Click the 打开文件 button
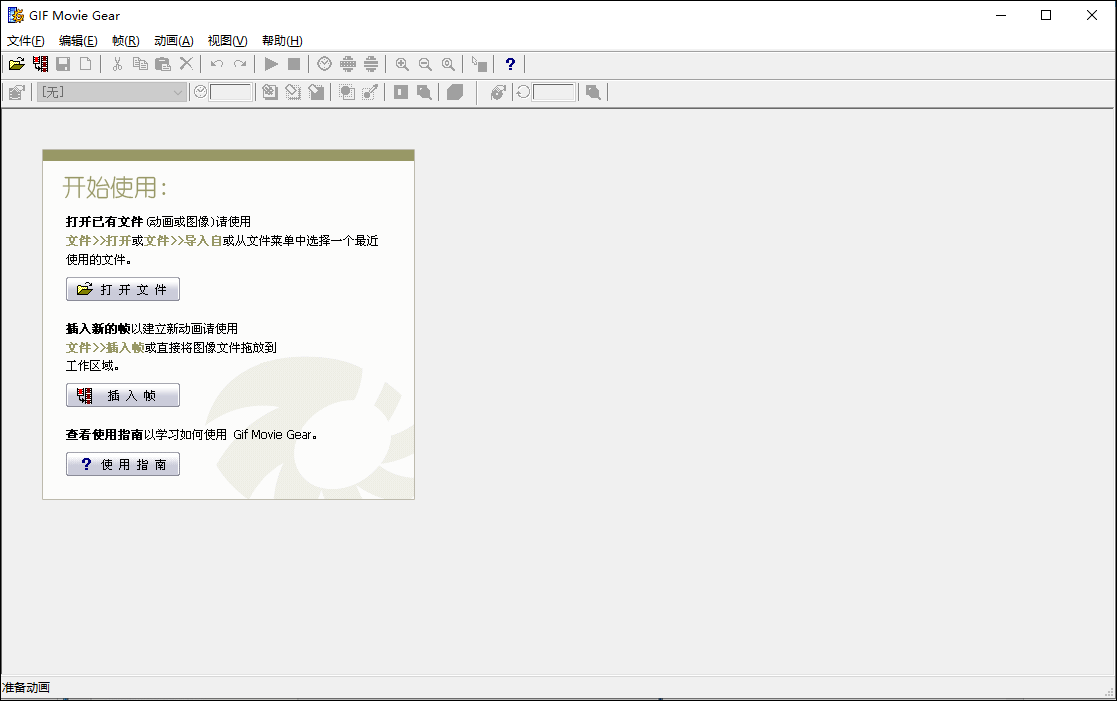Screen dimensions: 1117x701 123,289
